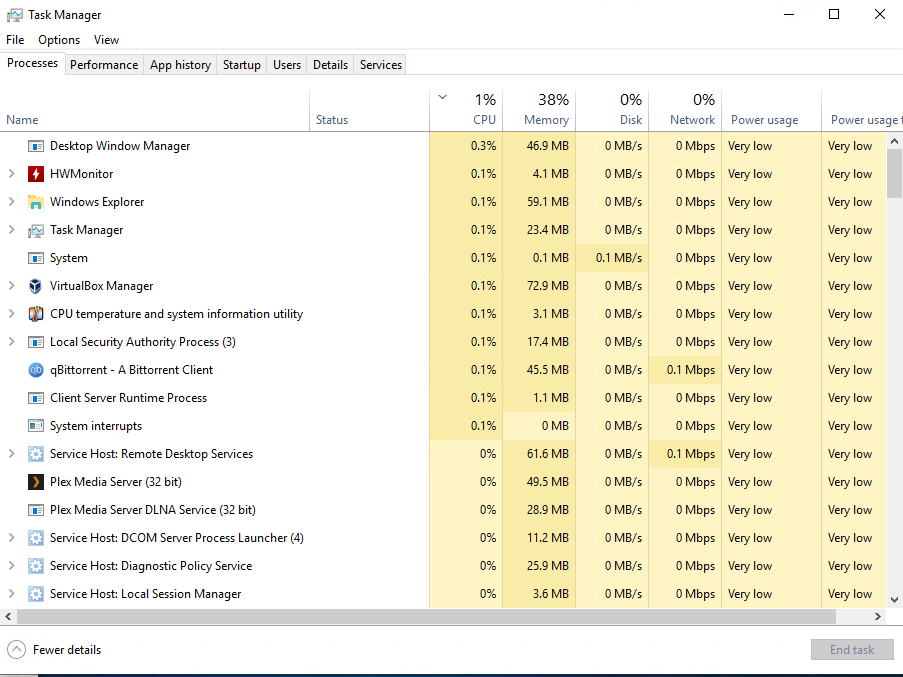The image size is (903, 677).
Task: Sort processes by Disk column header
Action: pyautogui.click(x=612, y=111)
